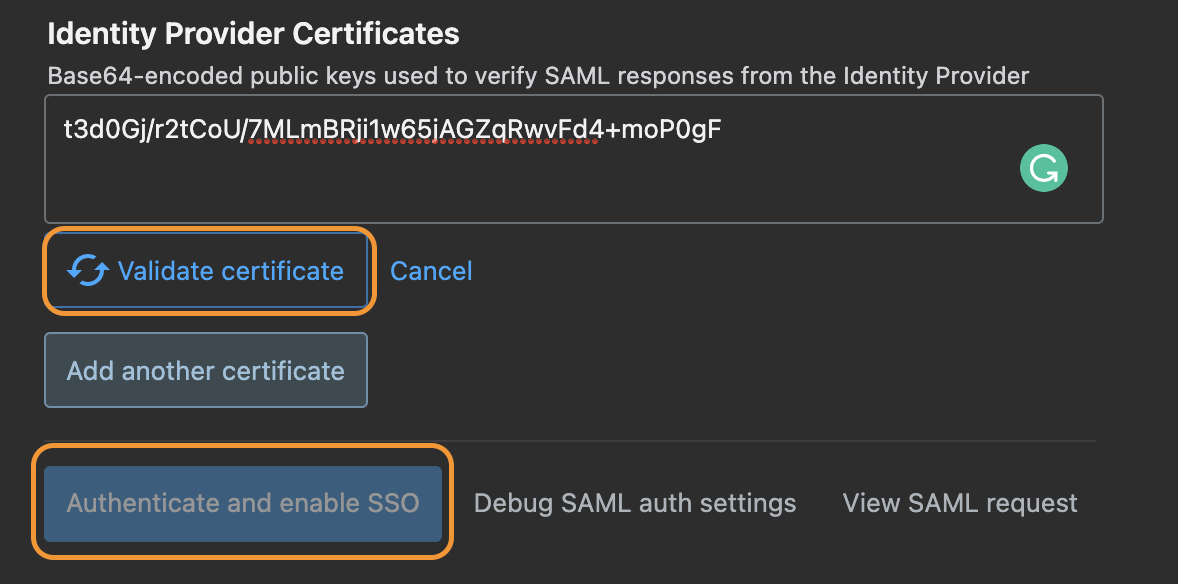This screenshot has height=584, width=1178.
Task: Open Debug SAML auth settings
Action: point(635,503)
